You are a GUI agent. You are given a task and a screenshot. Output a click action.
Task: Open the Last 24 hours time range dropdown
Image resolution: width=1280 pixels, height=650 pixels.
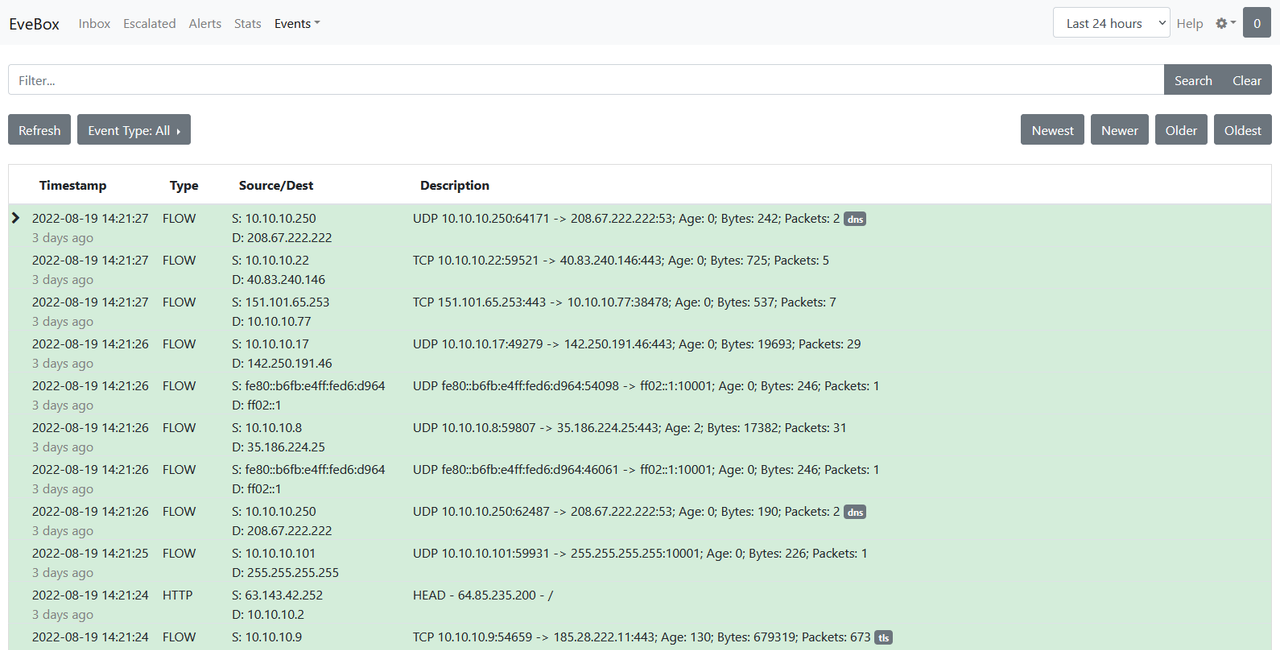(1111, 23)
